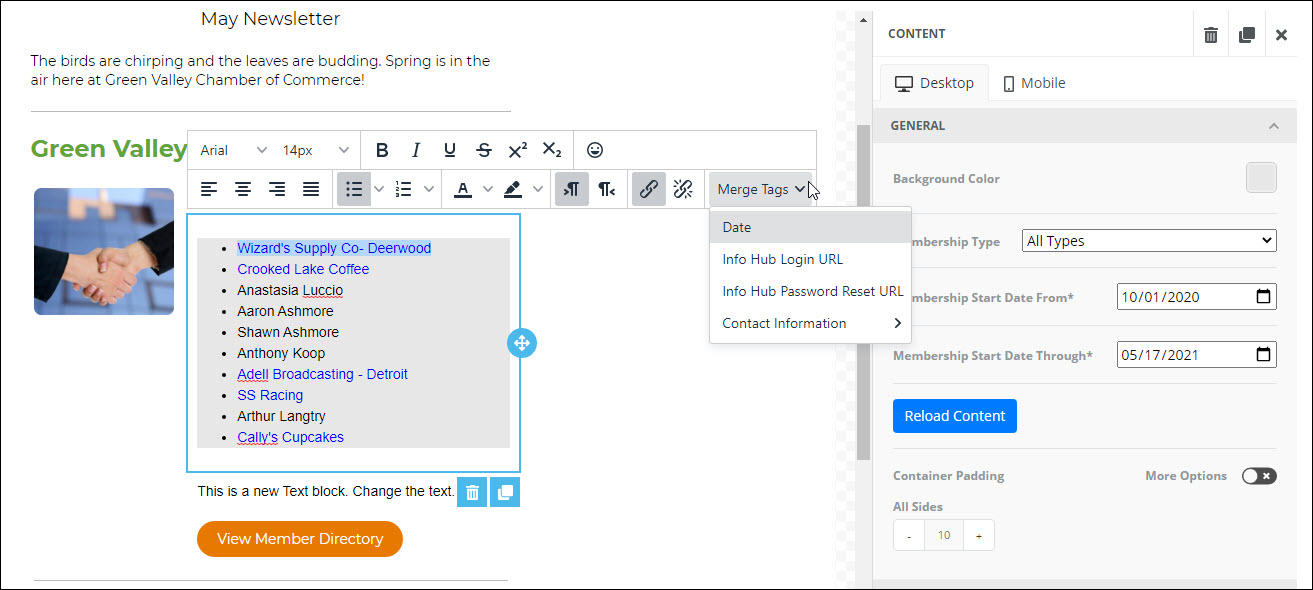This screenshot has width=1313, height=590.
Task: Delete content using the panel trash icon
Action: (x=1211, y=35)
